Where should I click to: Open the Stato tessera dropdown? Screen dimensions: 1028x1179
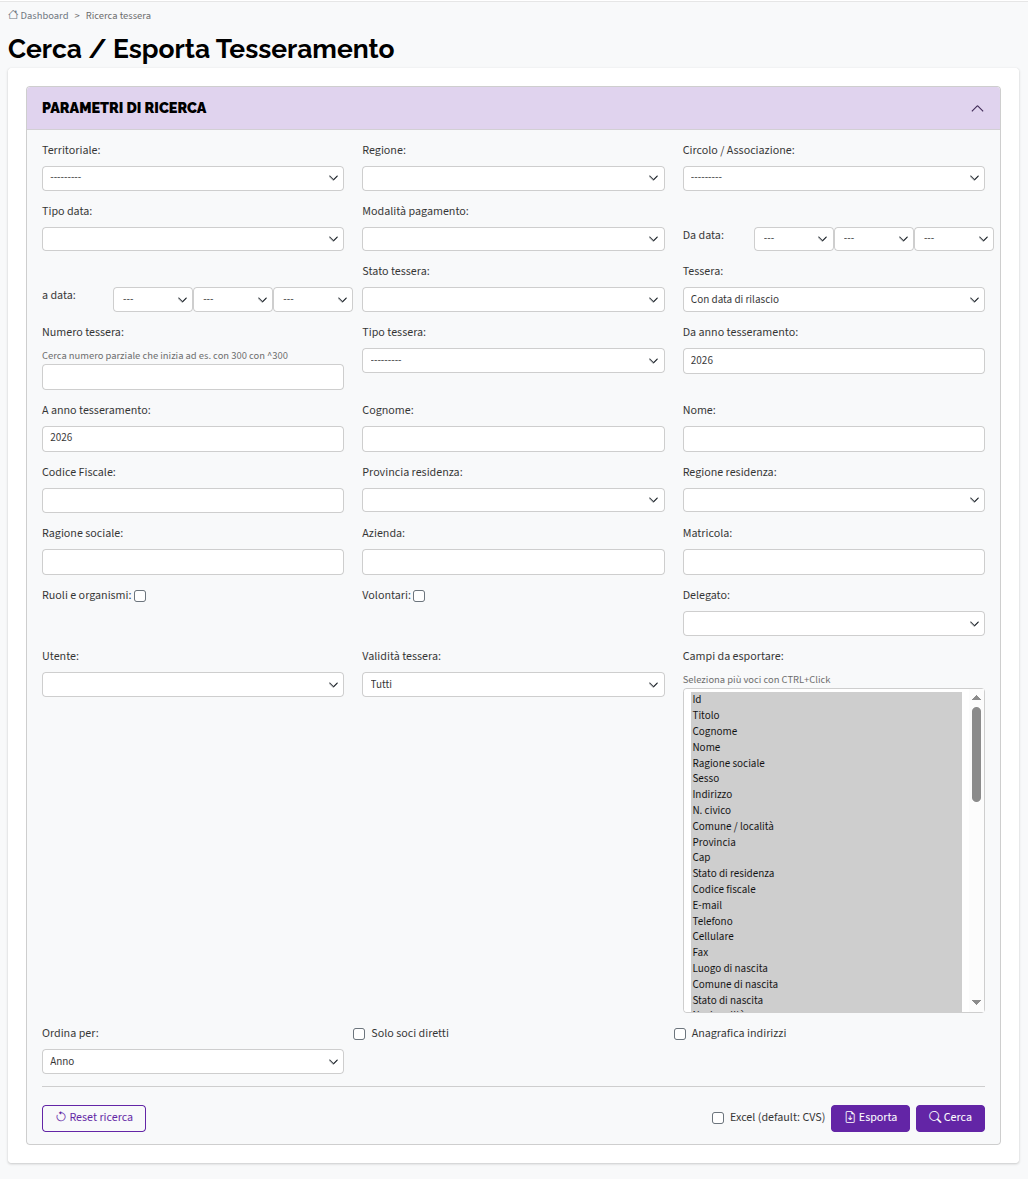[513, 299]
